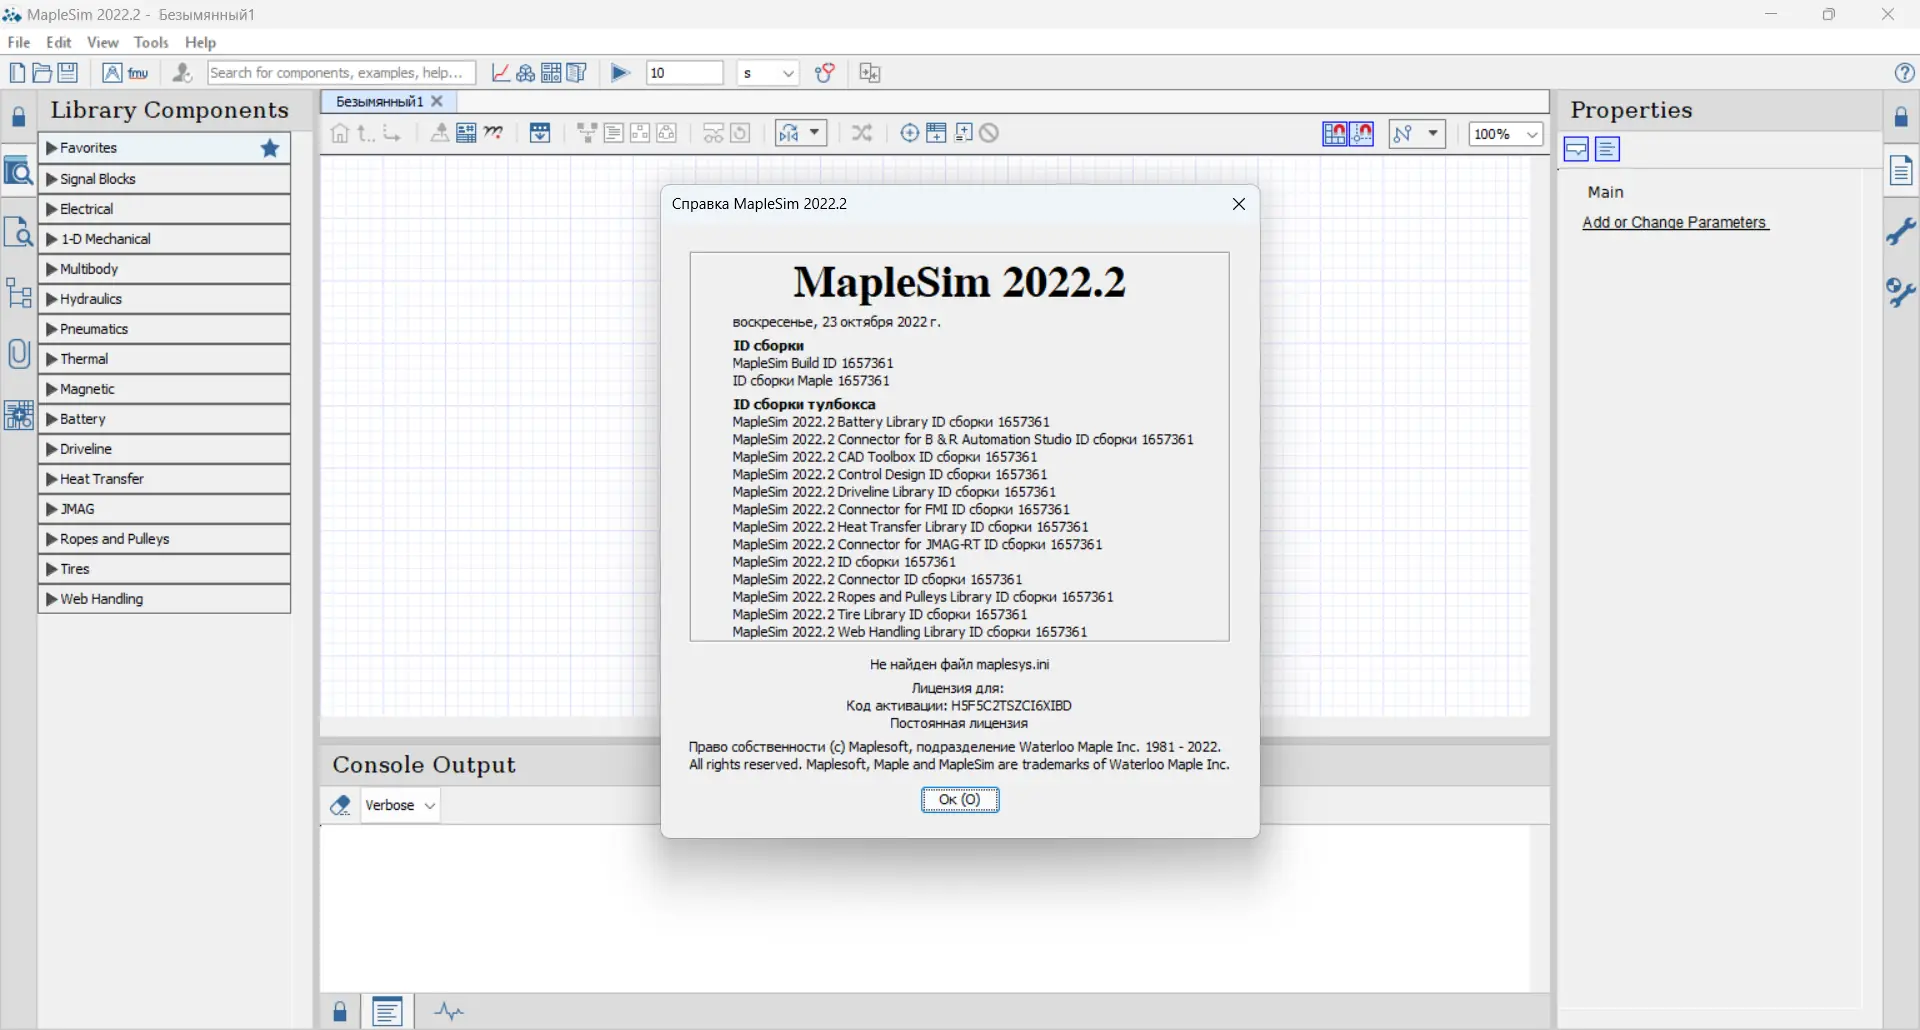Toggle the Console Output lock

click(340, 1012)
